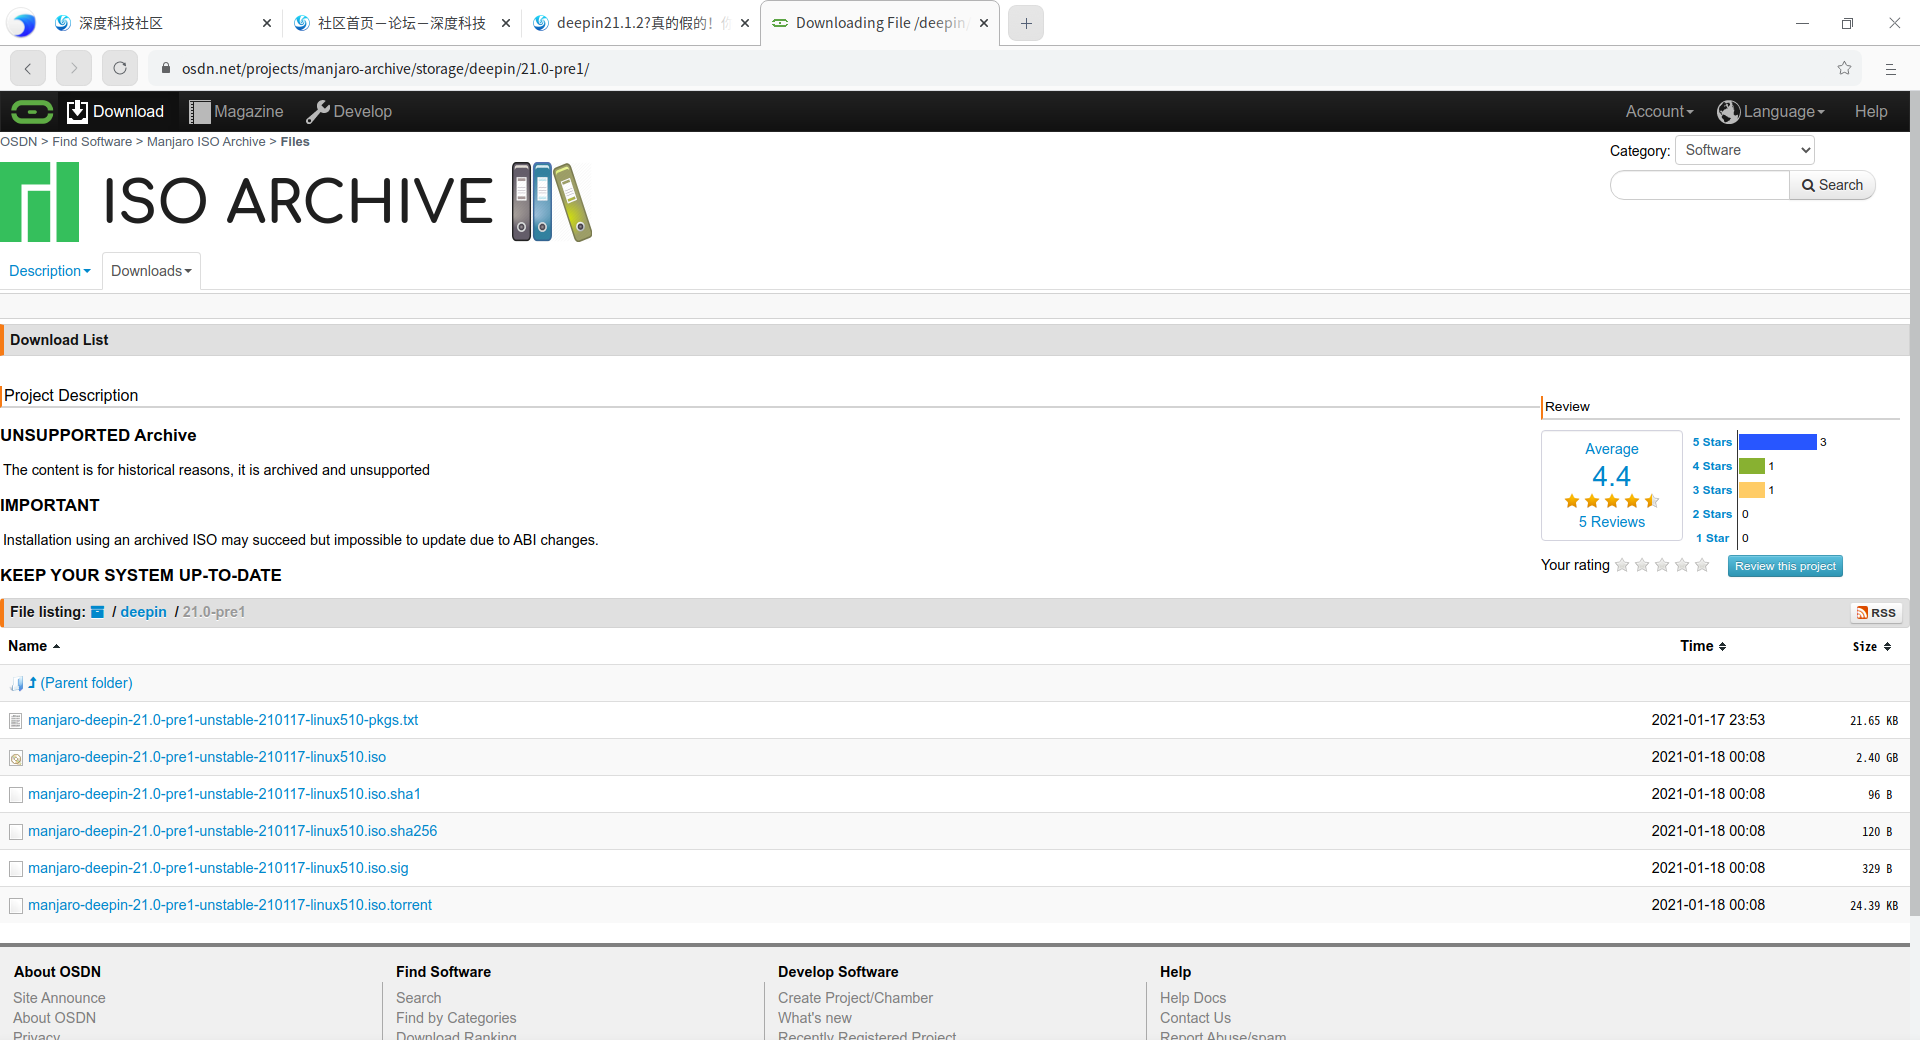Download manjaro-deepin-21.0-pre1 ISO file

206,757
